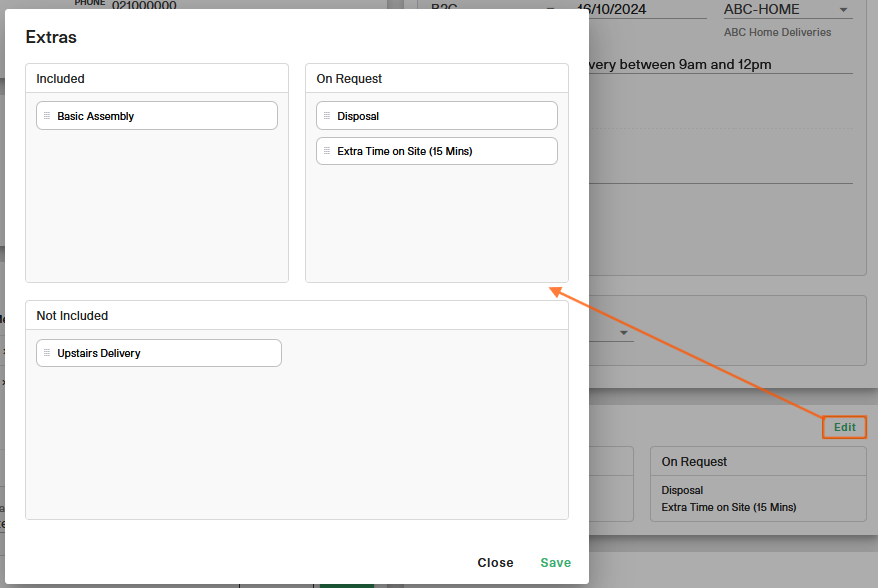
Task: Click the Not Included panel header
Action: click(297, 316)
